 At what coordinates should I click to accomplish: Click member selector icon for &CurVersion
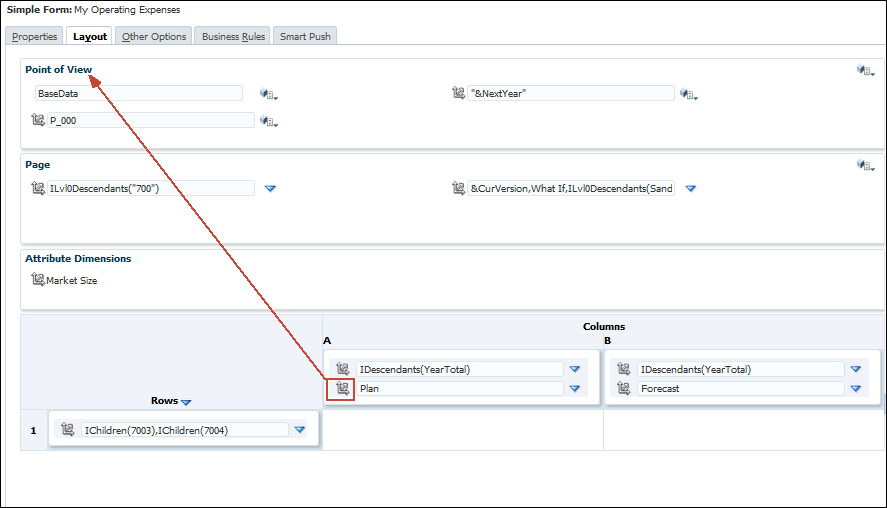coord(458,188)
